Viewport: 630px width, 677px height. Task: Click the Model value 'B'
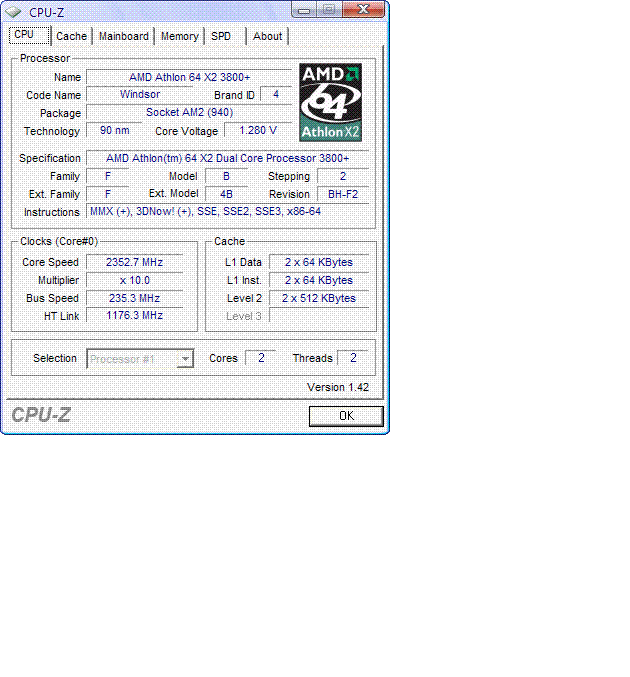pos(226,176)
